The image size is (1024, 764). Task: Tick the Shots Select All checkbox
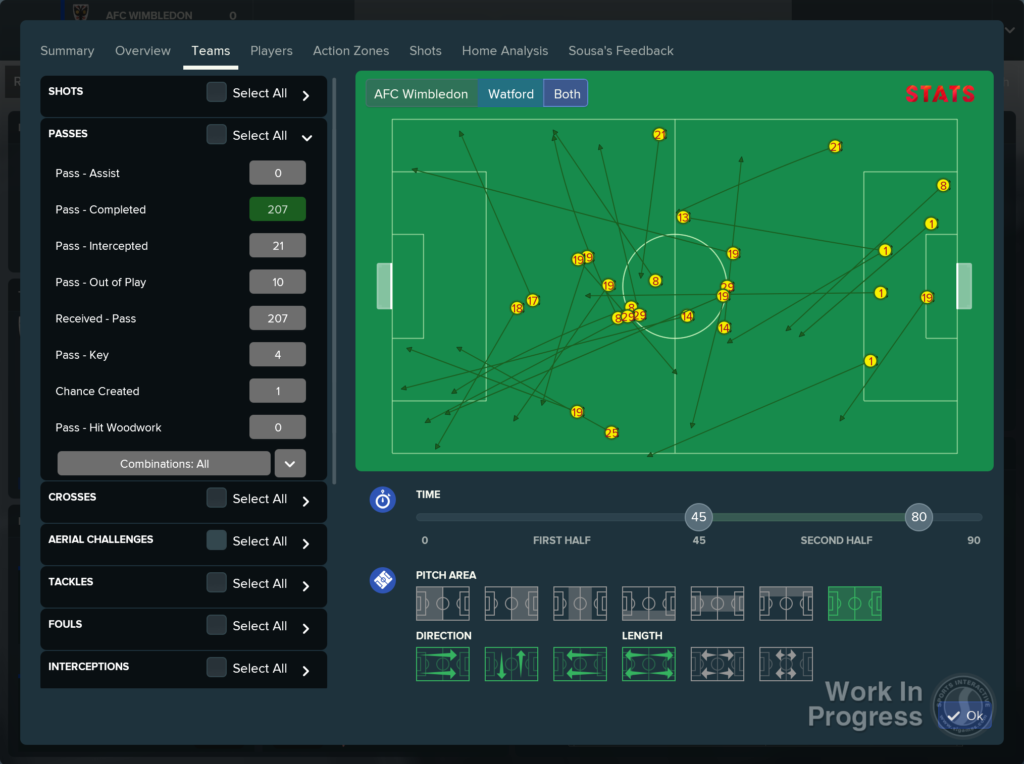click(216, 92)
